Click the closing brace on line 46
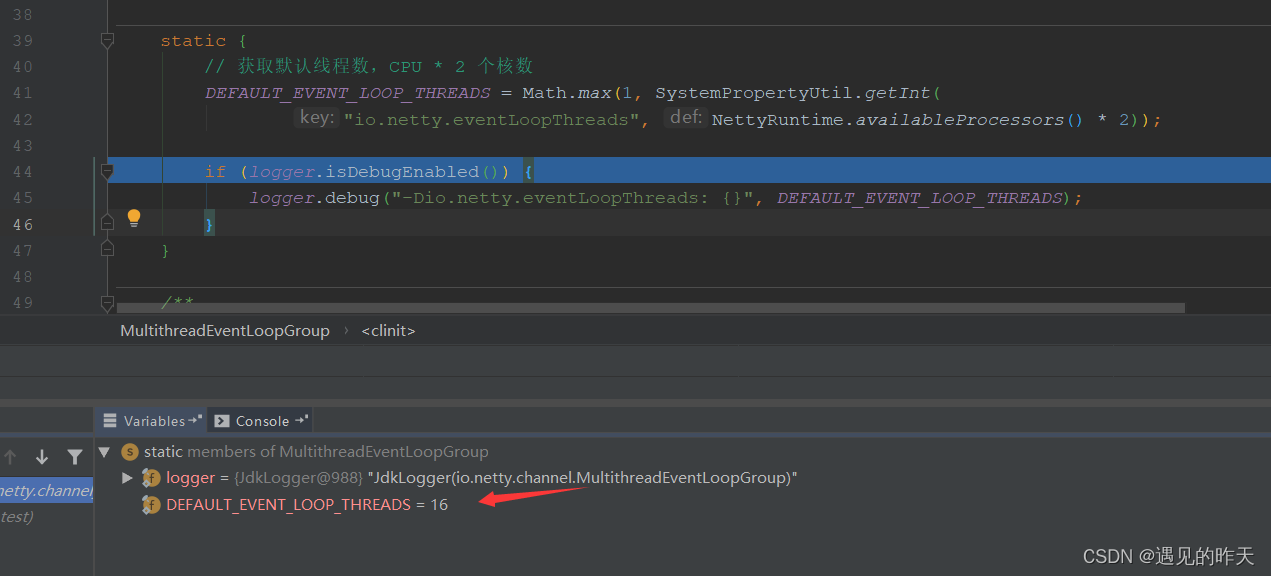 click(210, 224)
